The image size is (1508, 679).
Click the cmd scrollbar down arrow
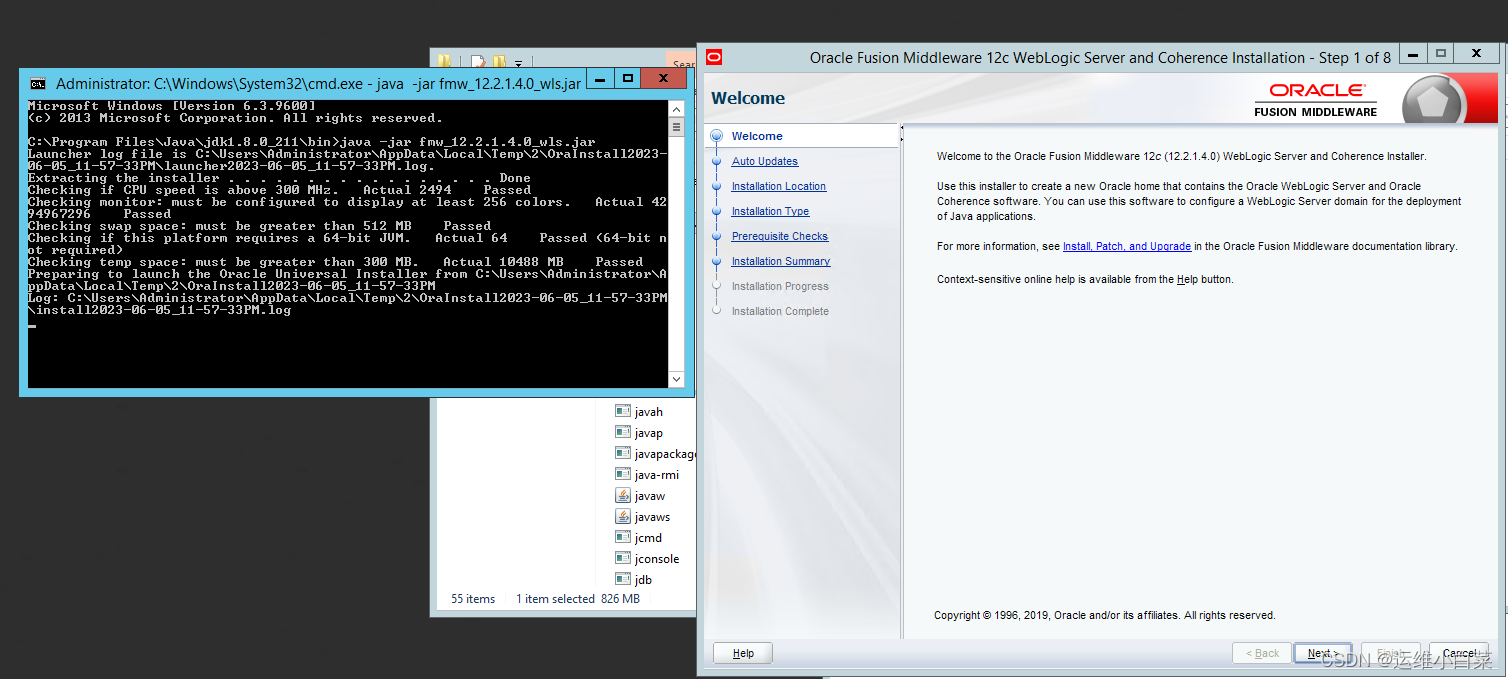(x=676, y=379)
